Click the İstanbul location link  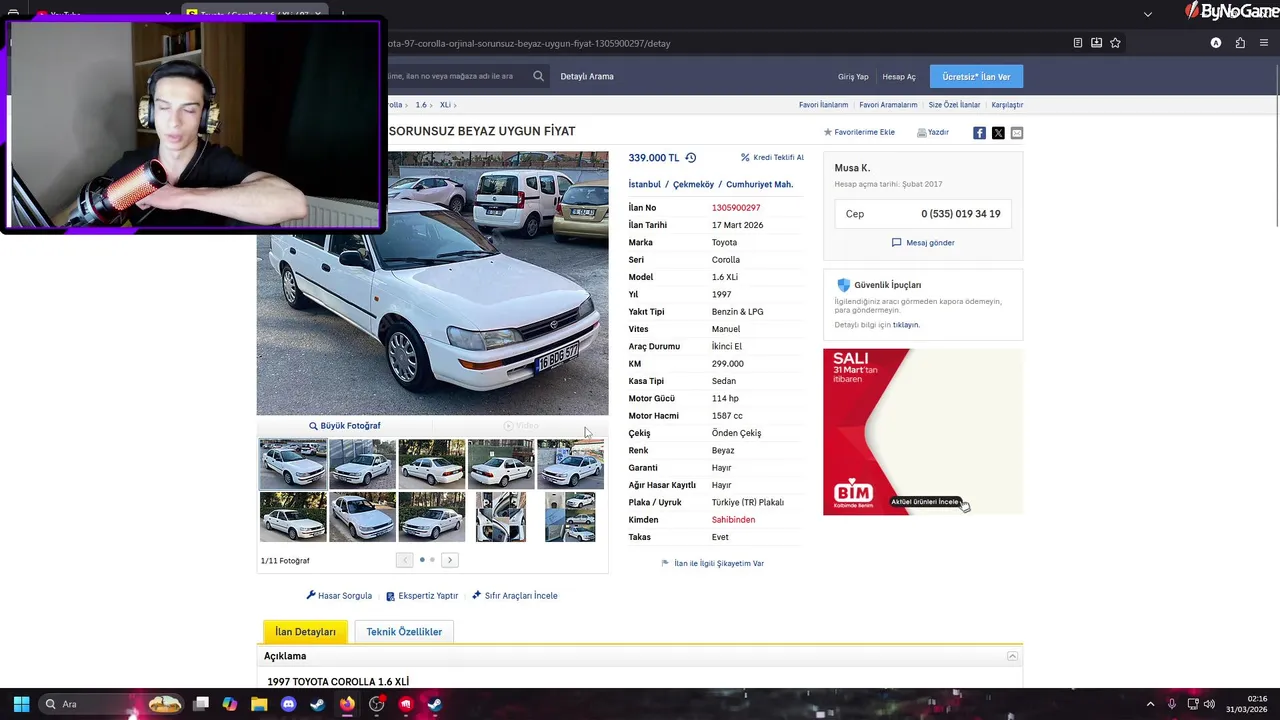point(644,185)
